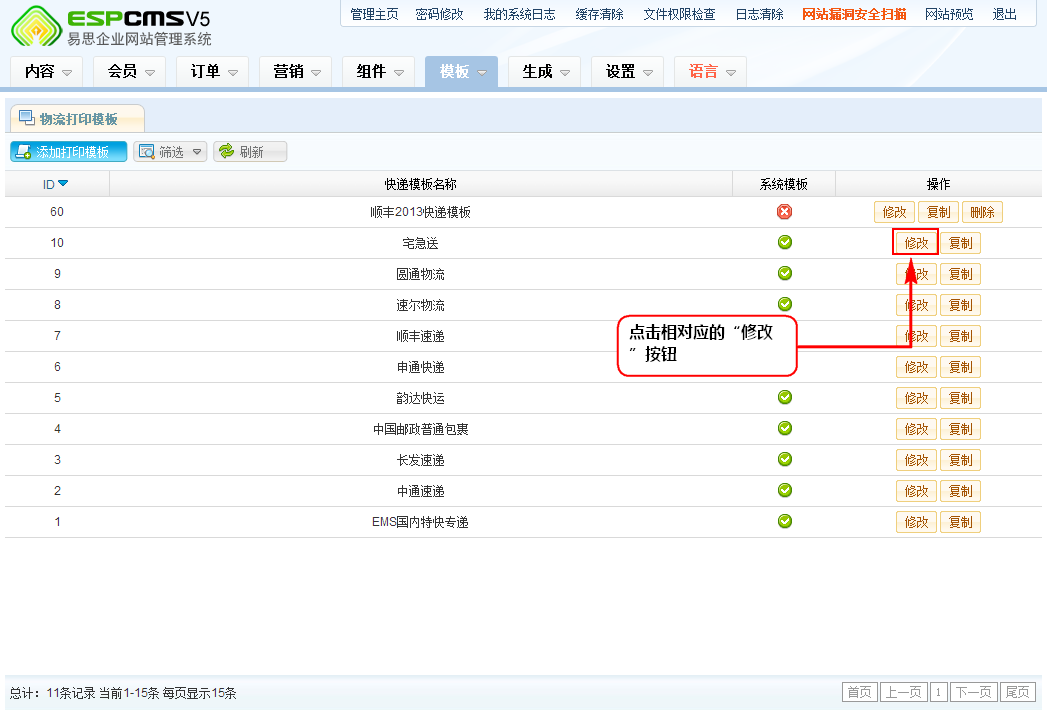Click 复制 in the 长发速递 row

tap(960, 460)
